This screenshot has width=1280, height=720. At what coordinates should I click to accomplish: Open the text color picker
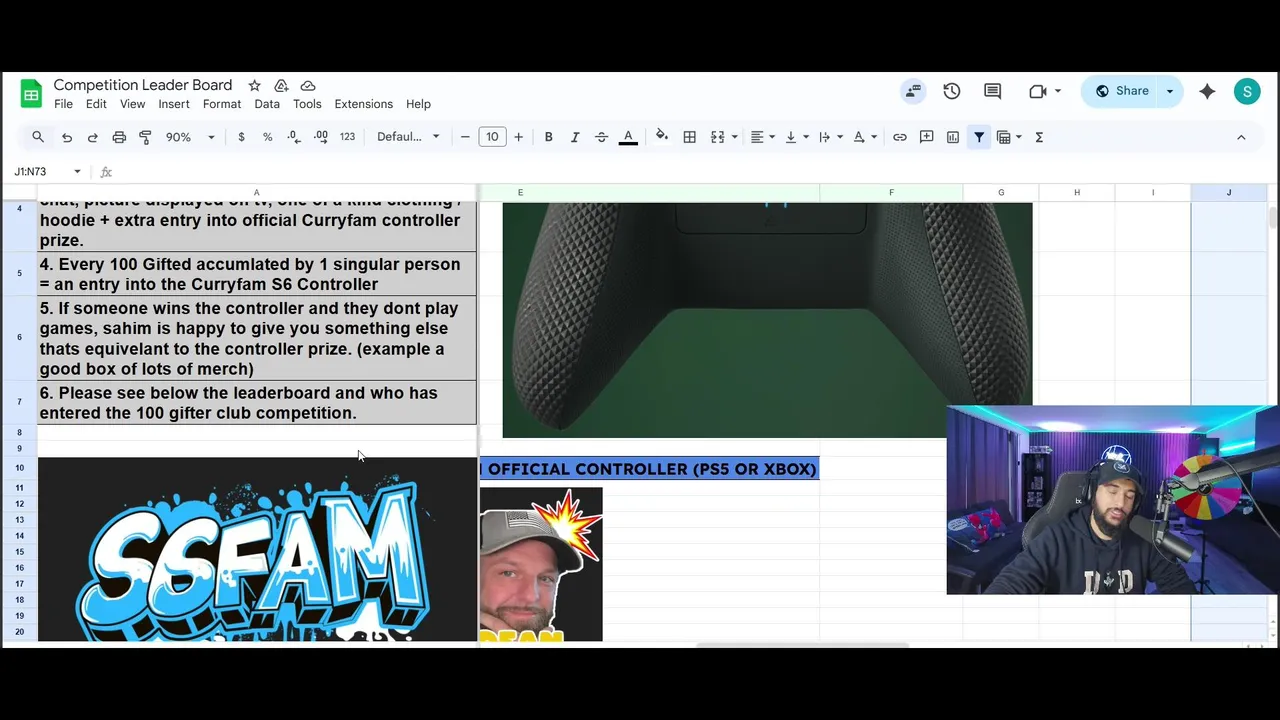pos(628,137)
